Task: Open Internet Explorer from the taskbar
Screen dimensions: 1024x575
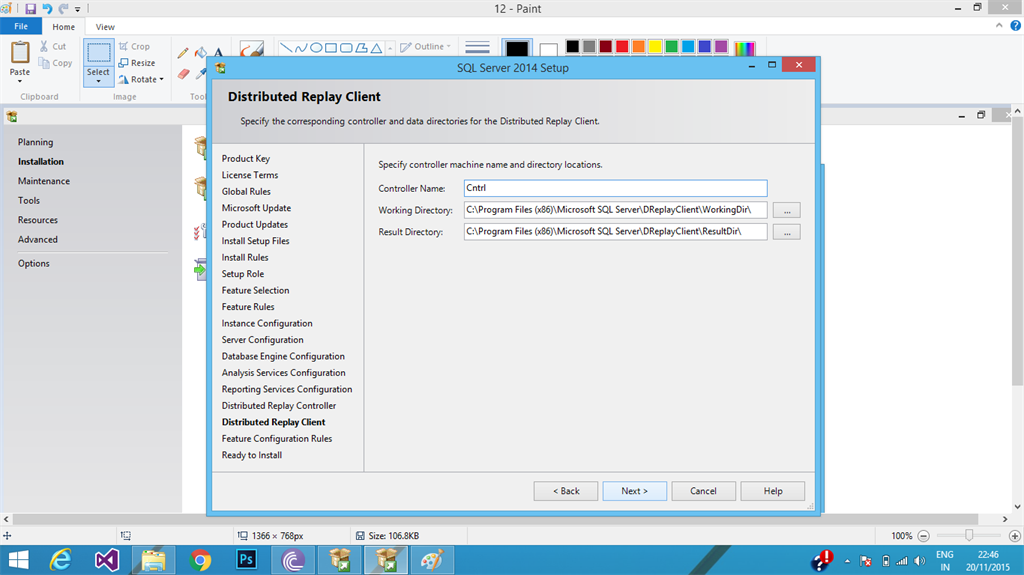Action: point(61,560)
